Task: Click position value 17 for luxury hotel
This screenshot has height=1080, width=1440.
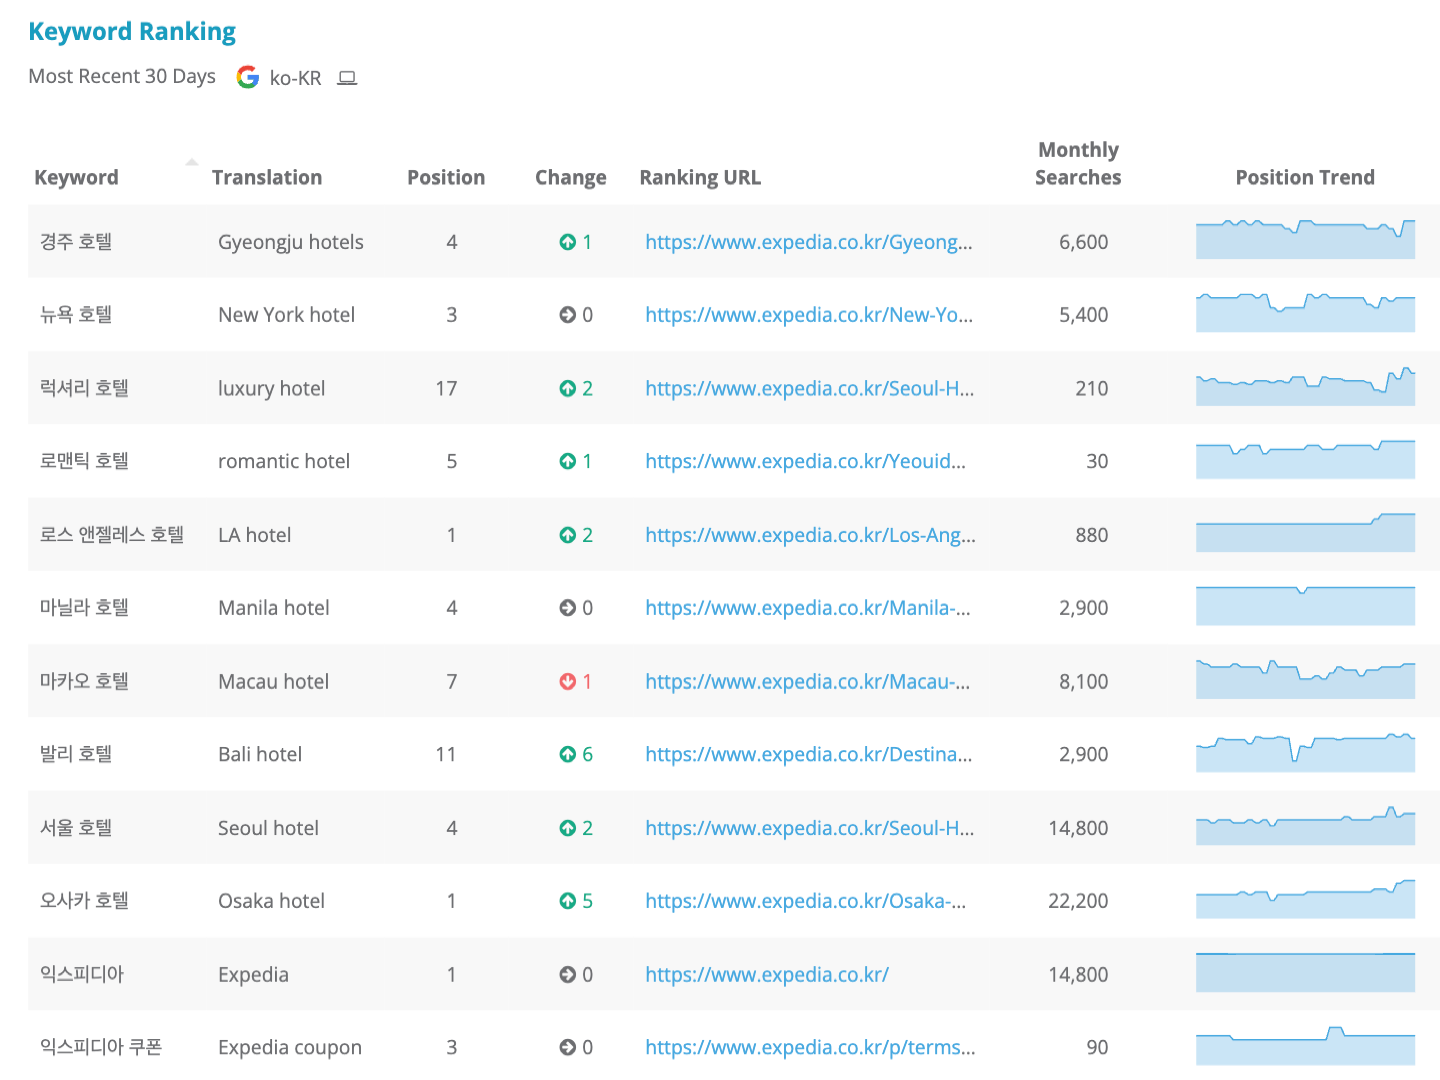Action: click(x=446, y=388)
